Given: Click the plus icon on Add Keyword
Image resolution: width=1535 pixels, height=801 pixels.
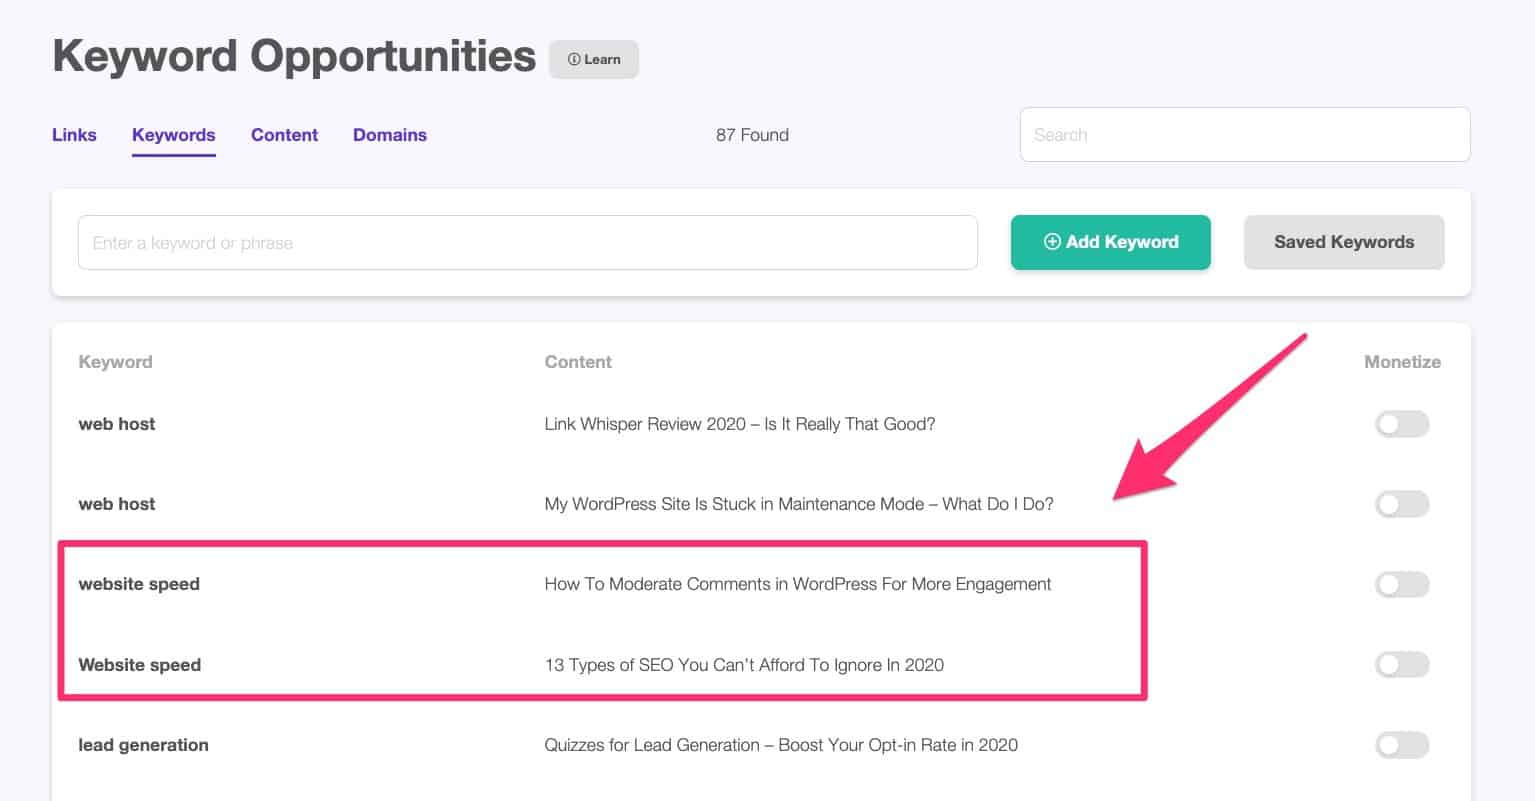Looking at the screenshot, I should tap(1052, 242).
